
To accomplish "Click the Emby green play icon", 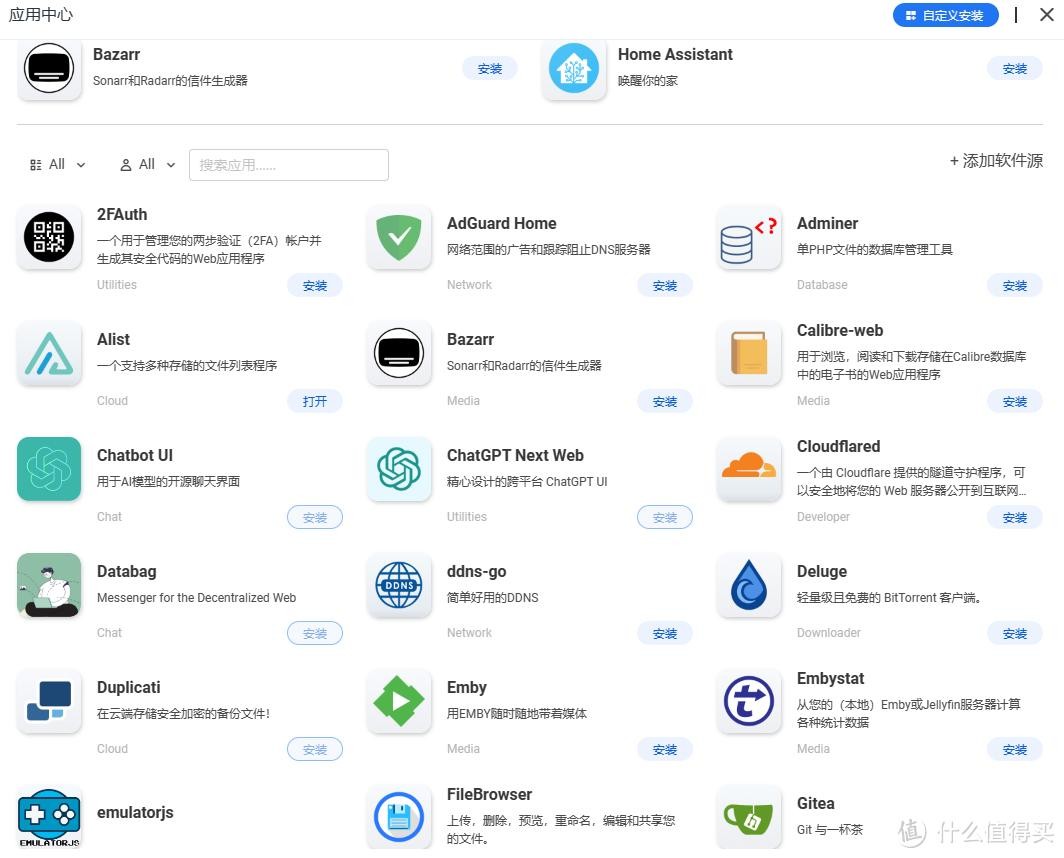I will coord(399,701).
